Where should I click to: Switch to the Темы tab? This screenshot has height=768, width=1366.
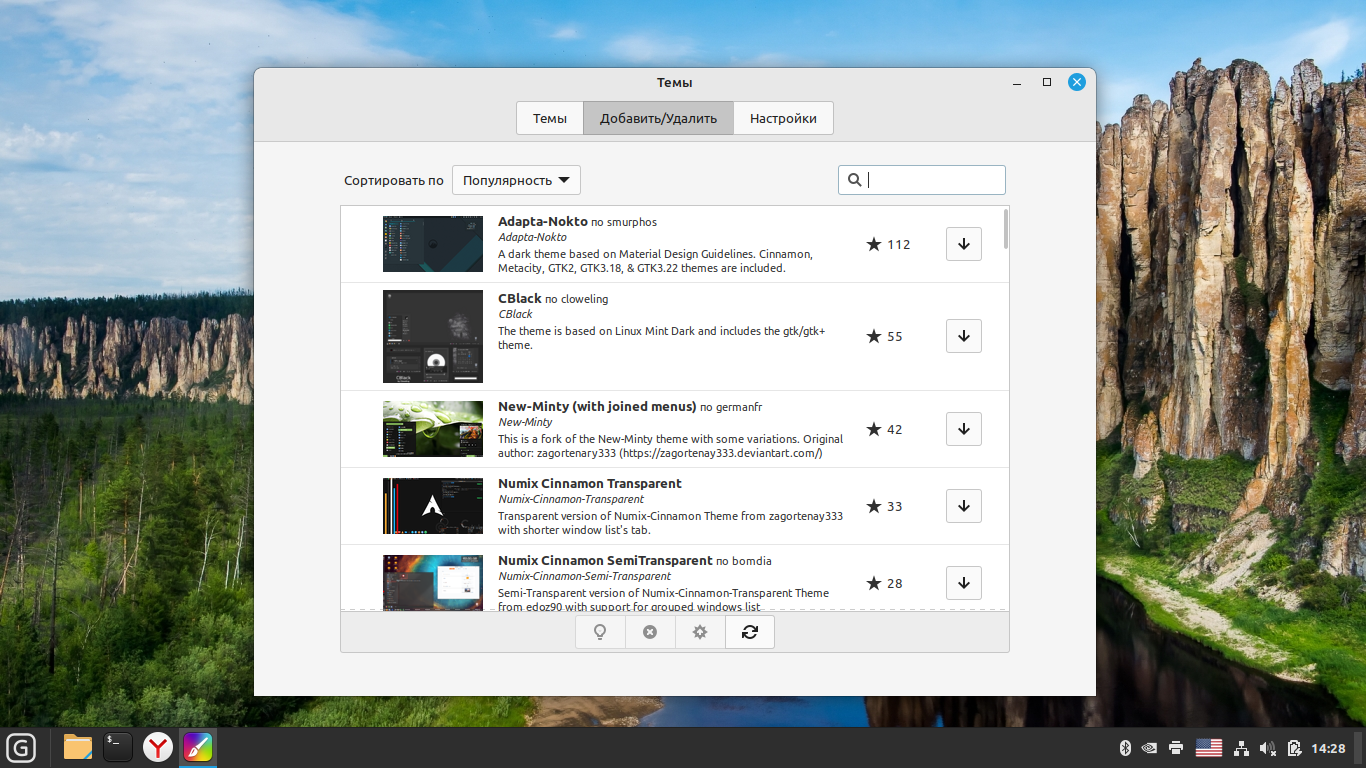549,118
